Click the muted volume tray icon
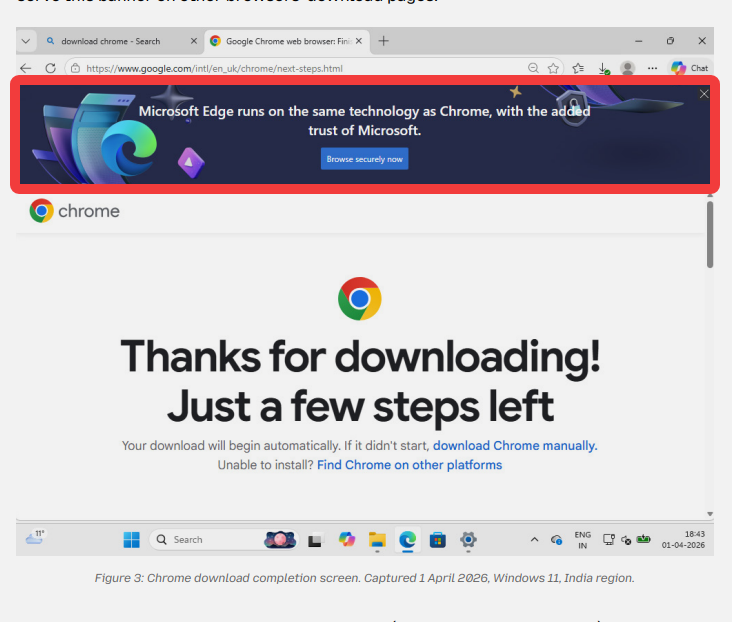Screen dimensions: 732x622 626,540
